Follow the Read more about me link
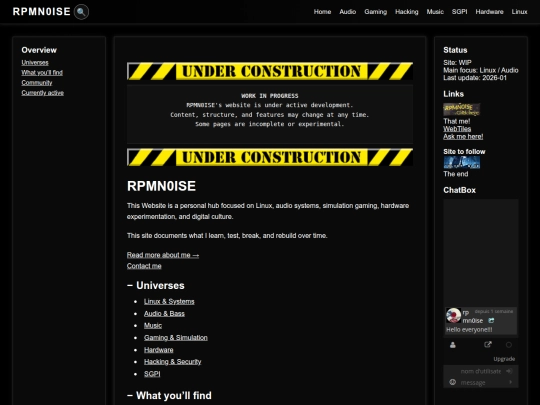Image resolution: width=540 pixels, height=405 pixels. (x=163, y=255)
